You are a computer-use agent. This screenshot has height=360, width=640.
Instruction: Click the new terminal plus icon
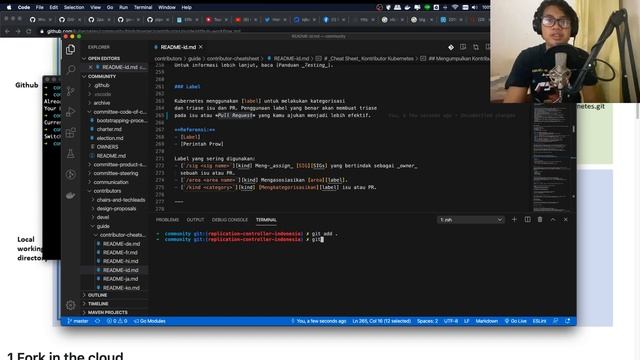514,220
